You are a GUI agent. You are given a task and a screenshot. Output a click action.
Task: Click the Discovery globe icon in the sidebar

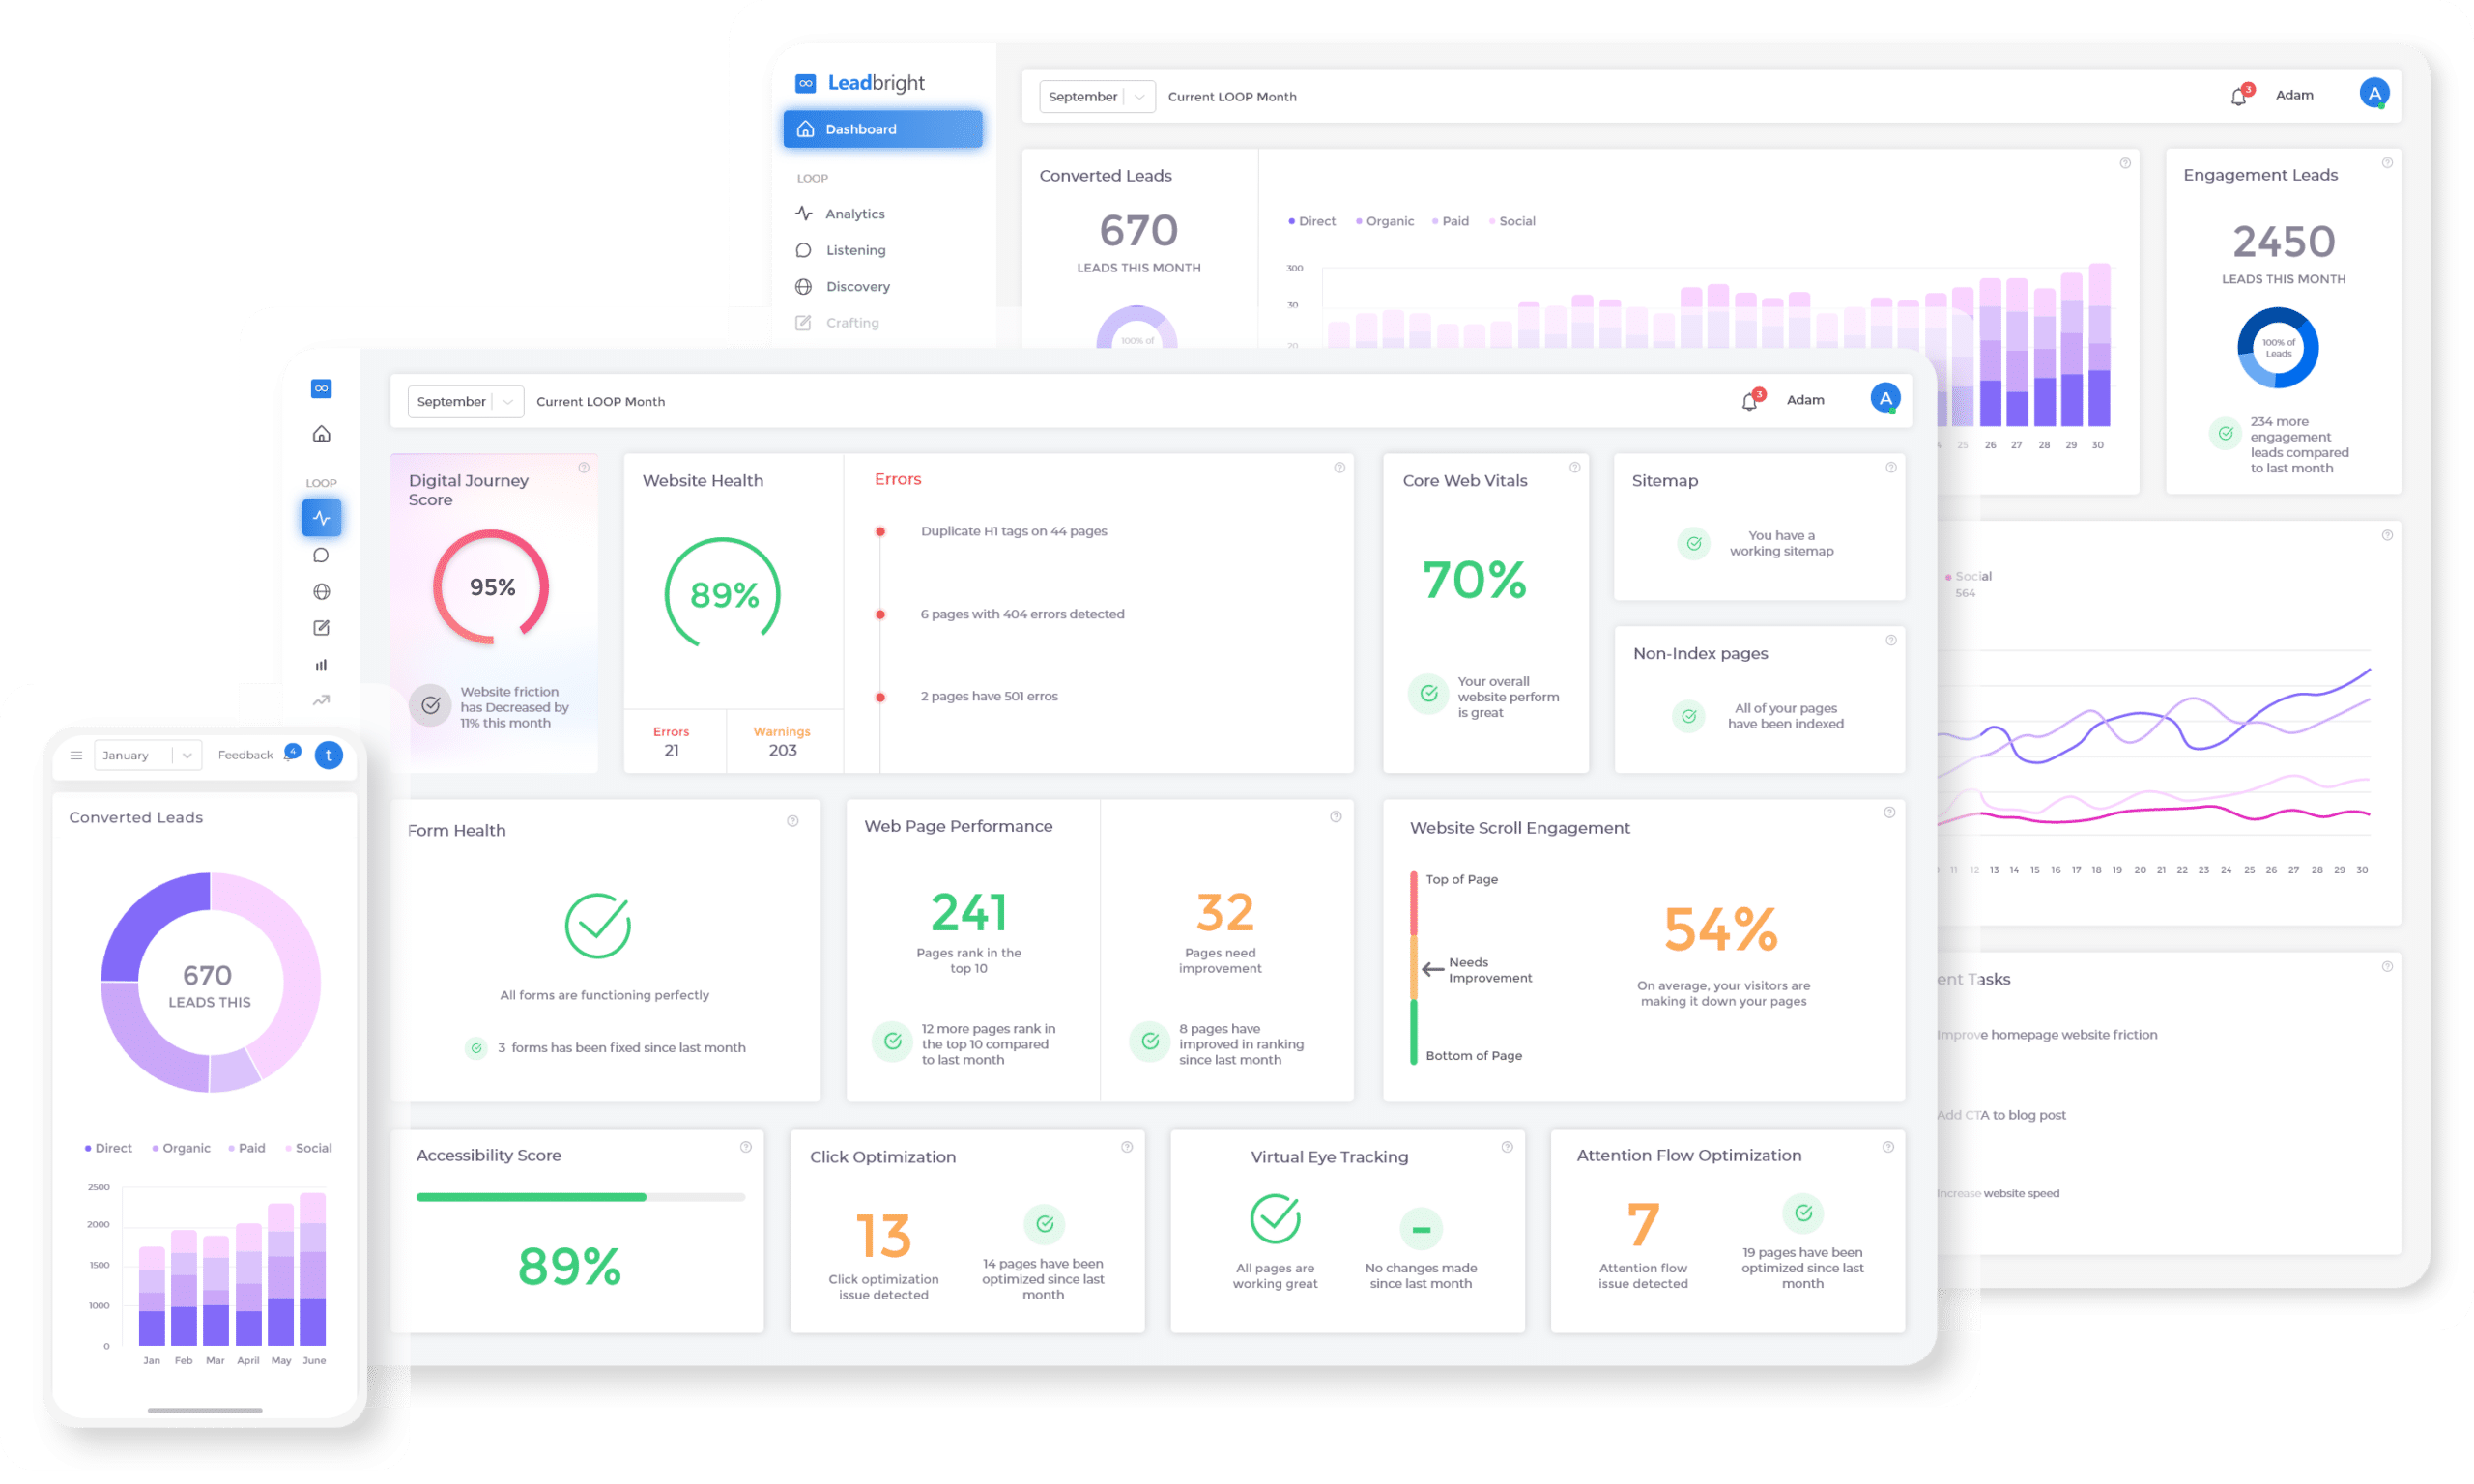tap(321, 591)
